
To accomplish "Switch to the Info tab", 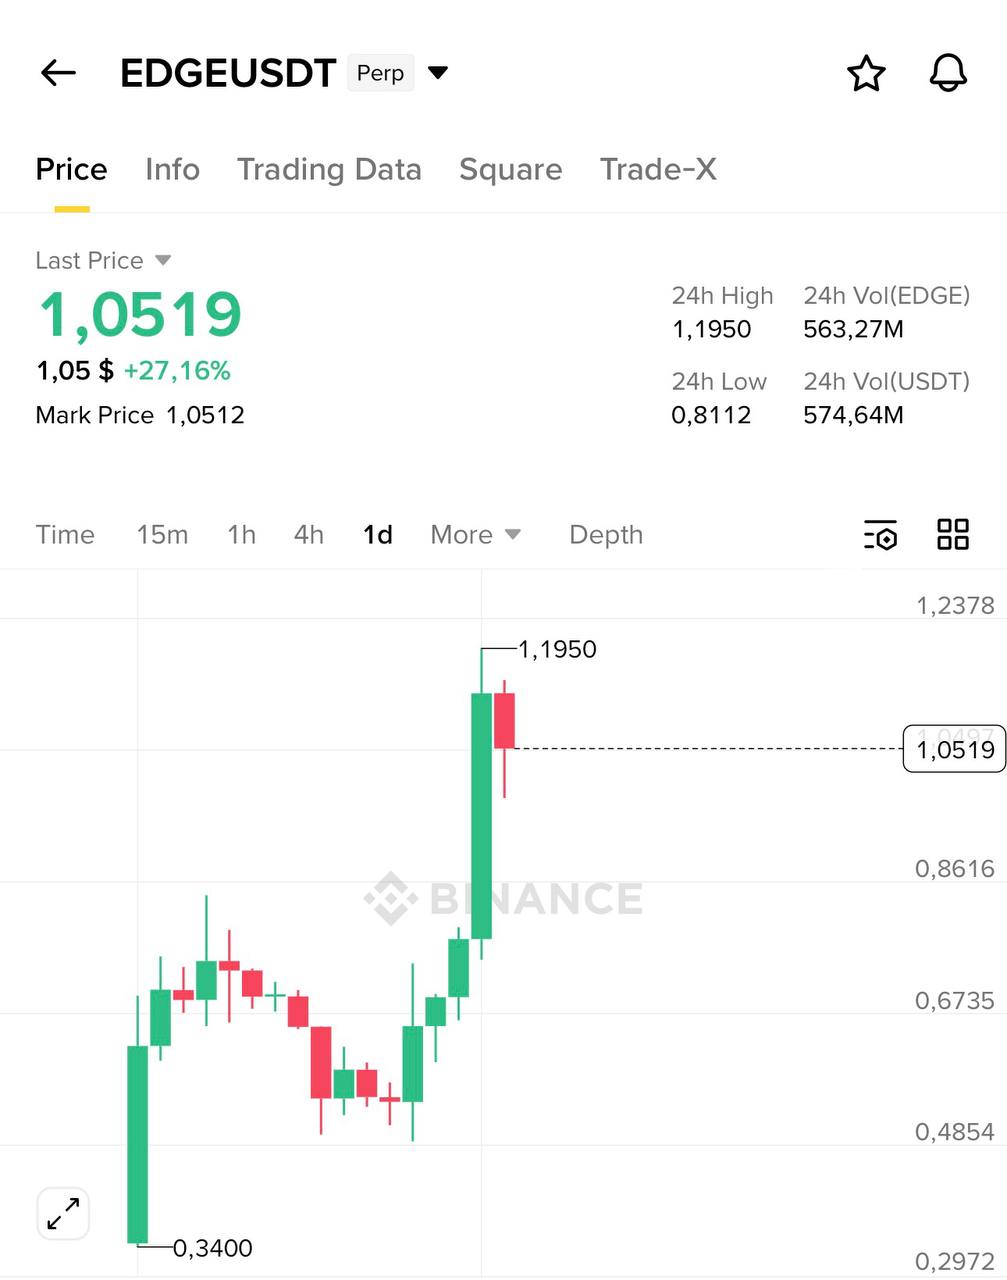I will 172,170.
